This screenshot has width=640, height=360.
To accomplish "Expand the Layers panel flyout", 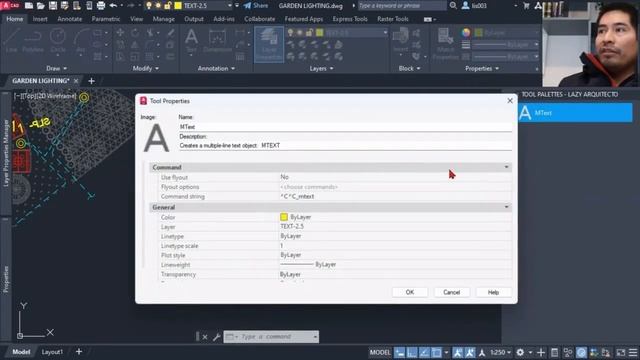I will 321,69.
